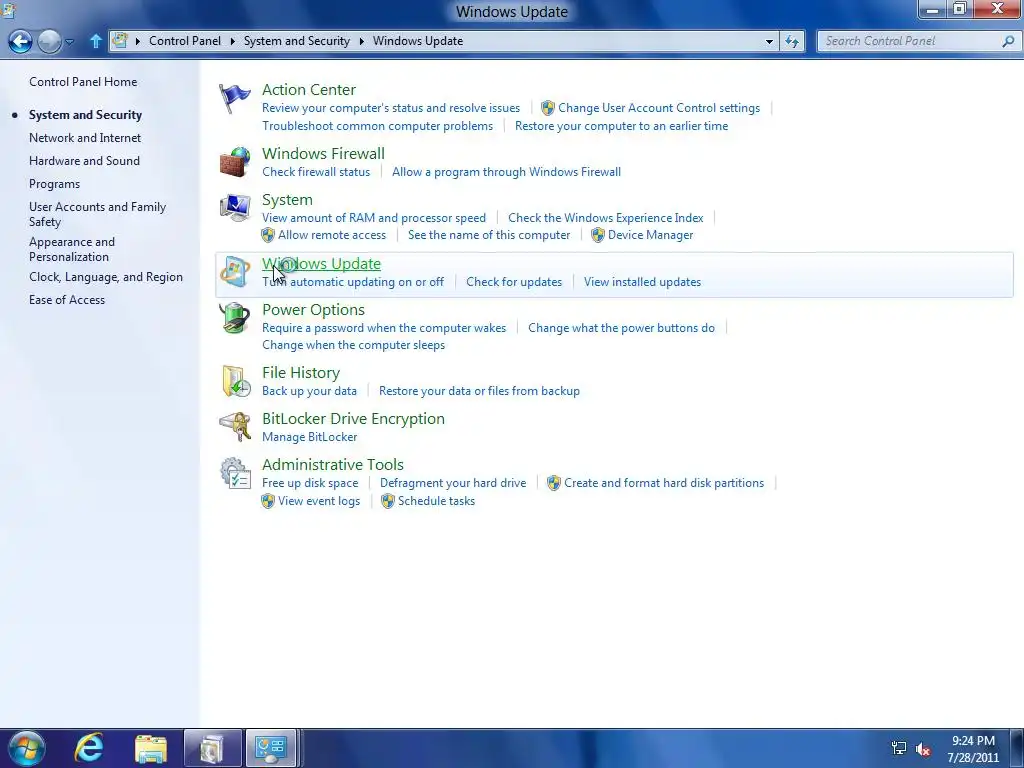The image size is (1024, 768).
Task: Click the muted speaker tray icon
Action: (x=923, y=748)
